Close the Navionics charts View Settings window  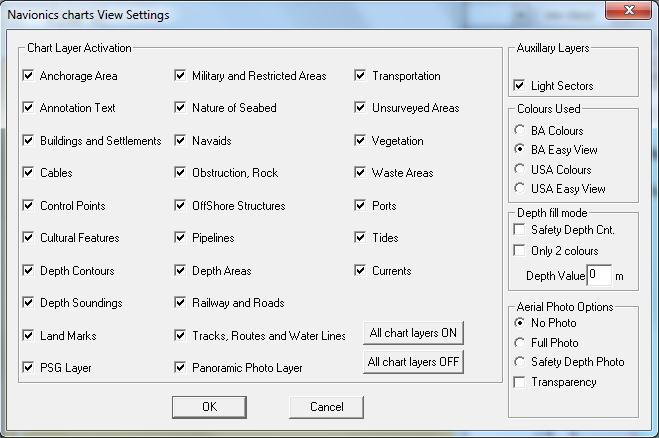(628, 10)
